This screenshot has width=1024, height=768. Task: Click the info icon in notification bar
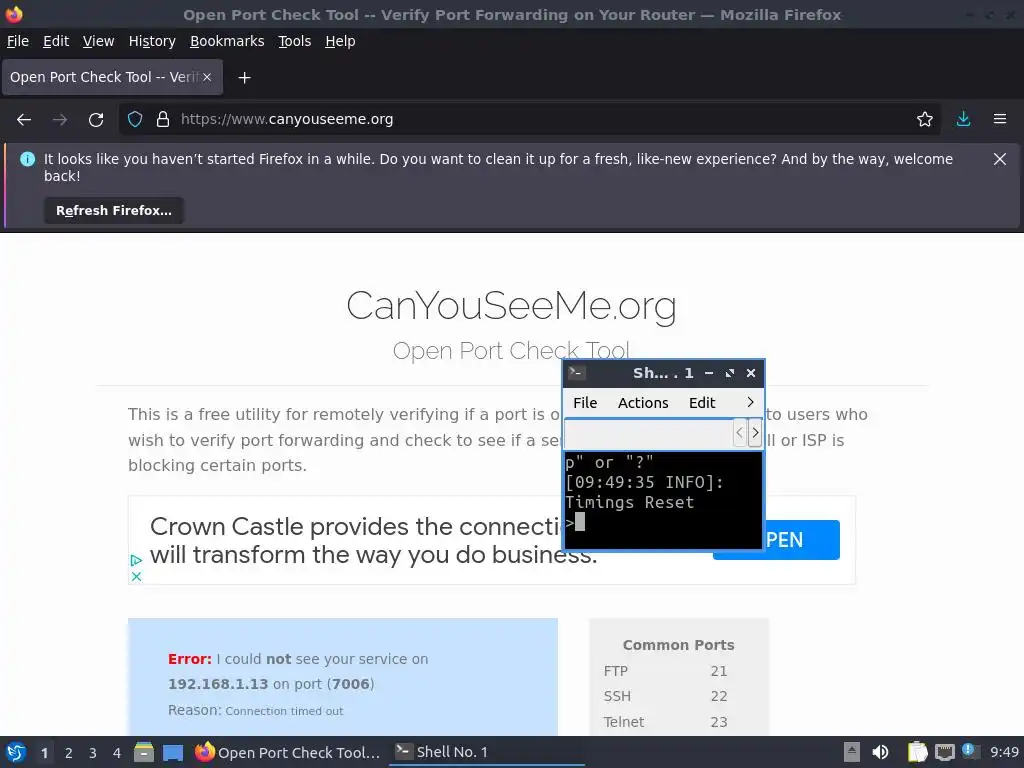coord(27,159)
